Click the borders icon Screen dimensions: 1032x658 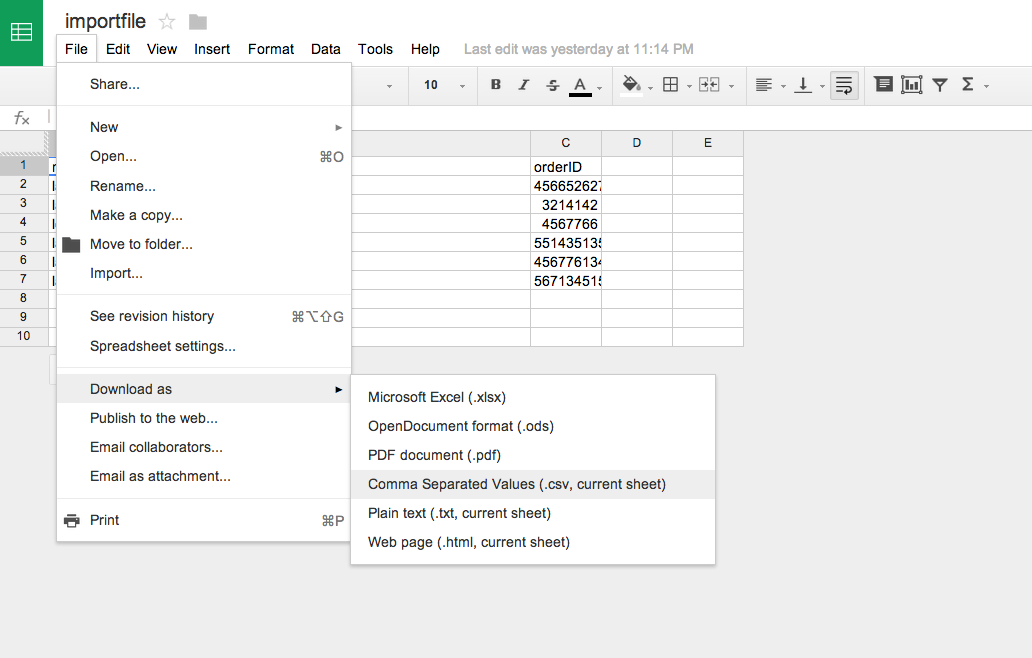pos(671,84)
